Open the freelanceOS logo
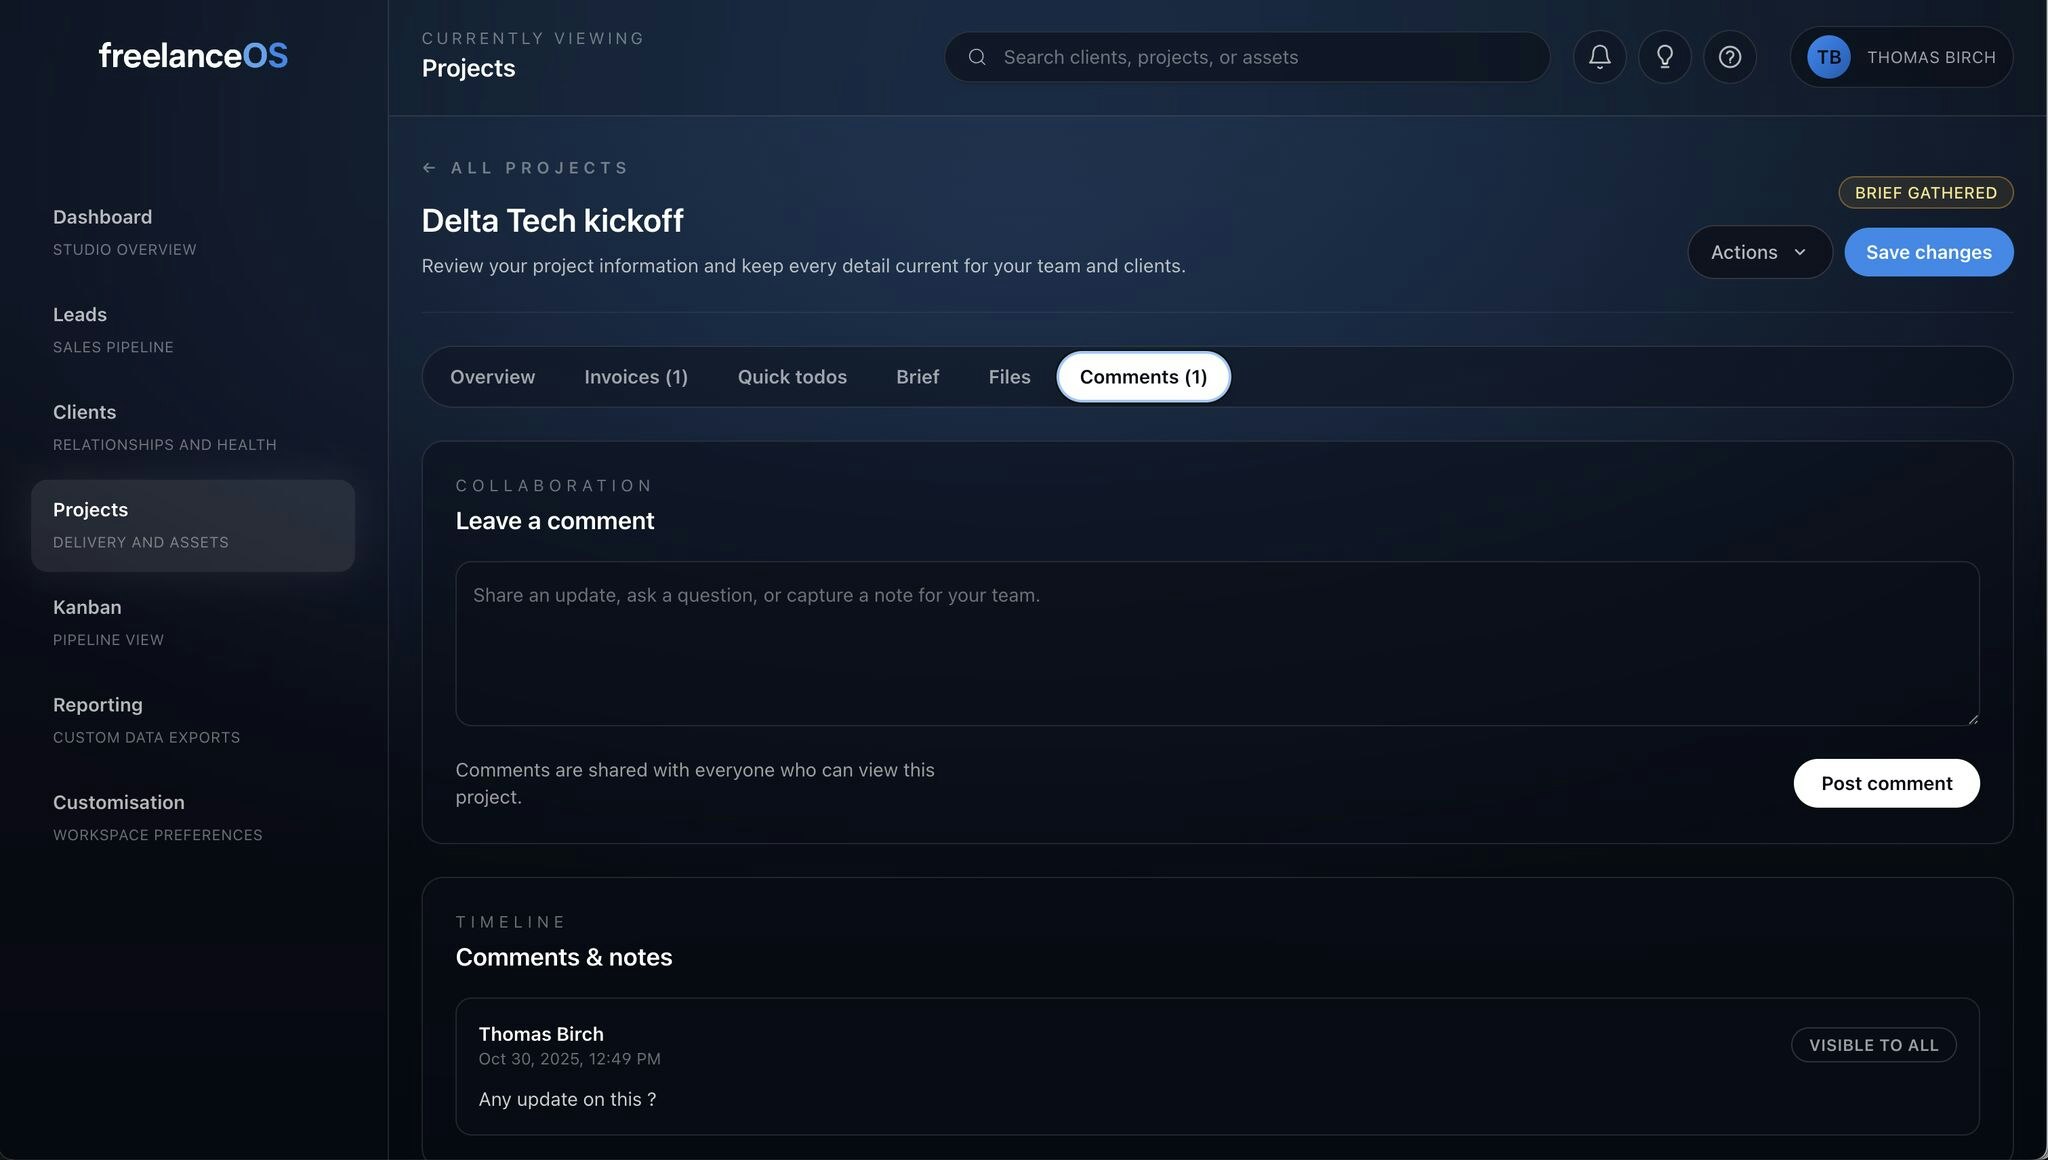This screenshot has height=1160, width=2048. pyautogui.click(x=193, y=55)
